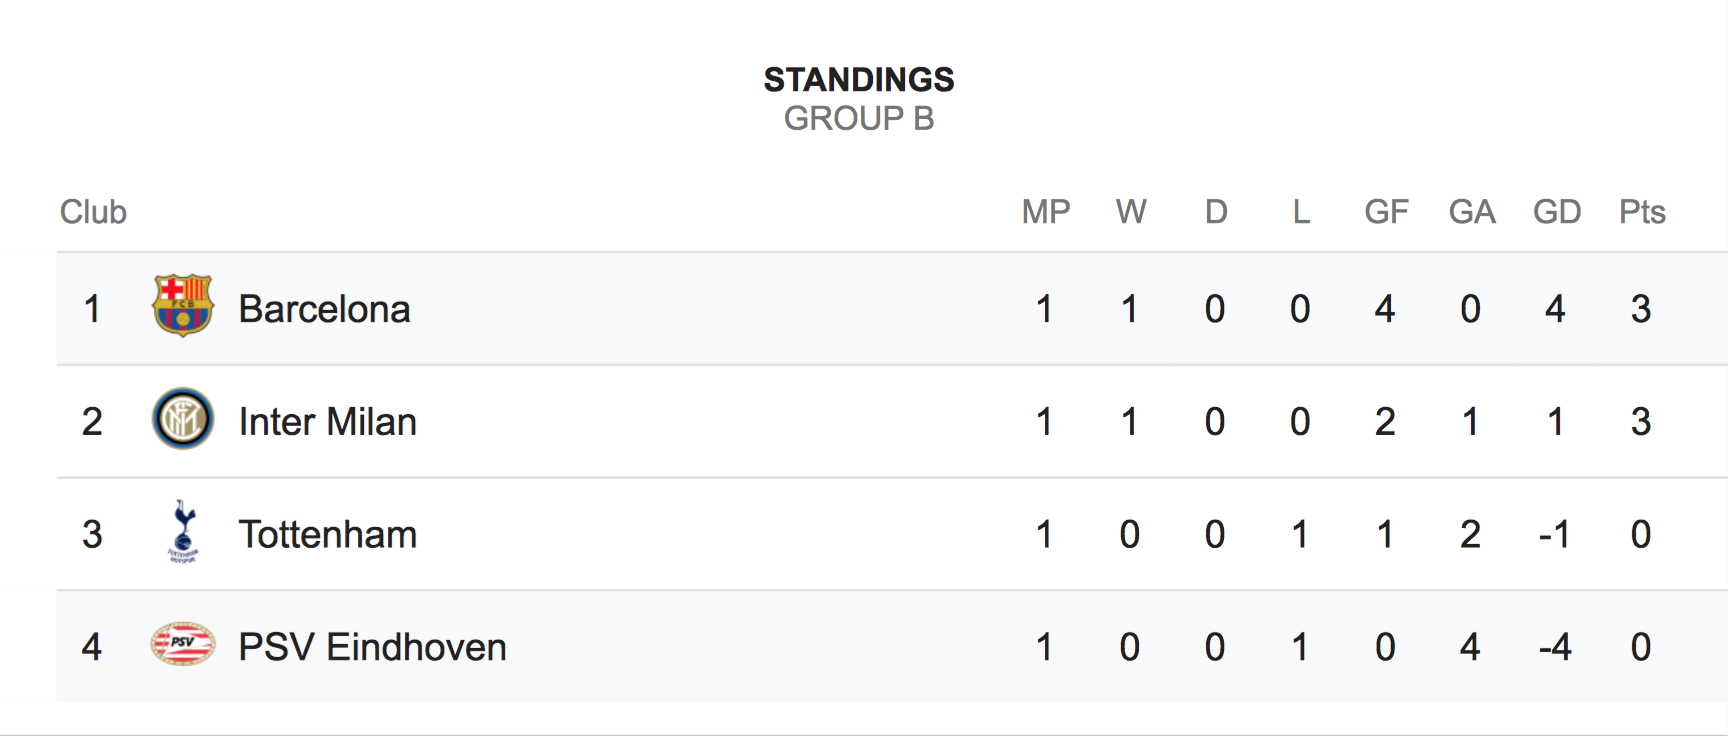
Task: Click Barcelona's points value
Action: 1640,309
